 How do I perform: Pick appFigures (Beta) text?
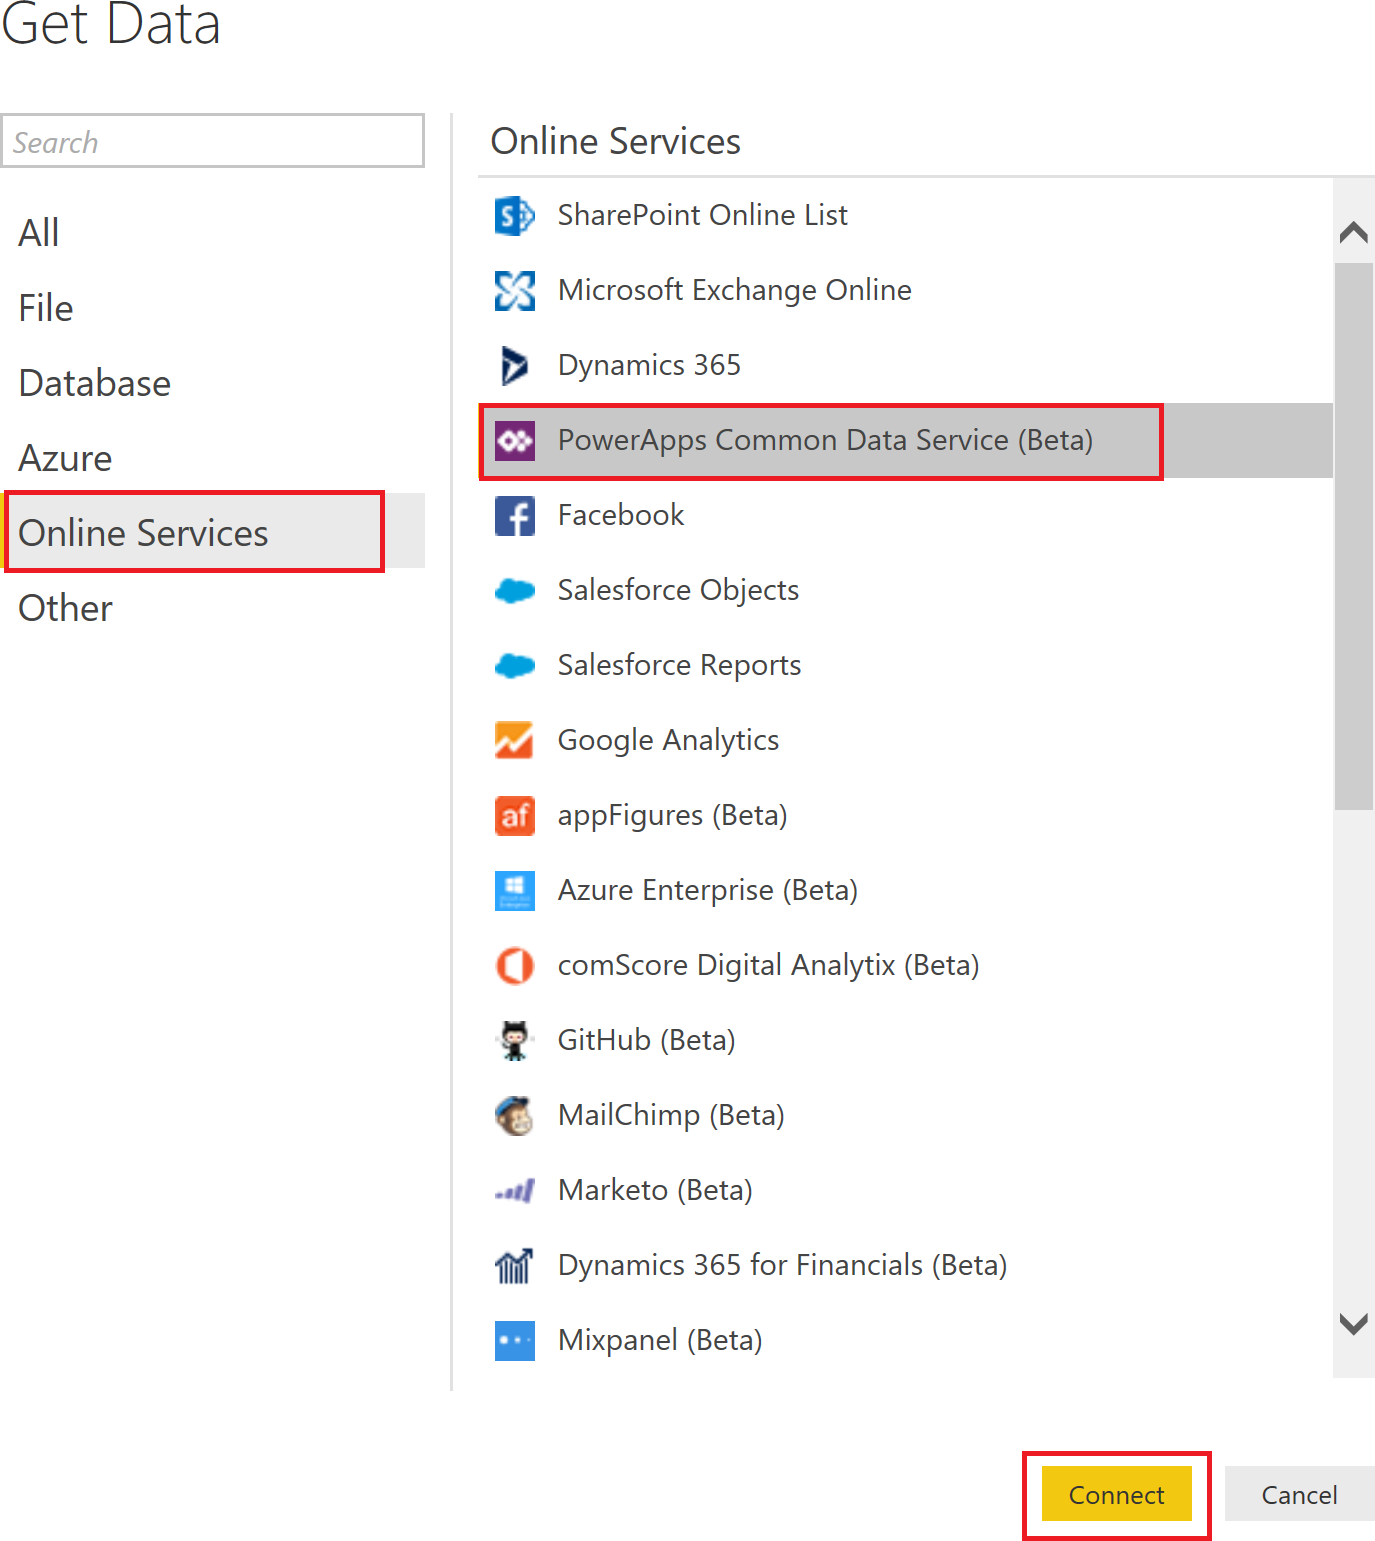(672, 815)
